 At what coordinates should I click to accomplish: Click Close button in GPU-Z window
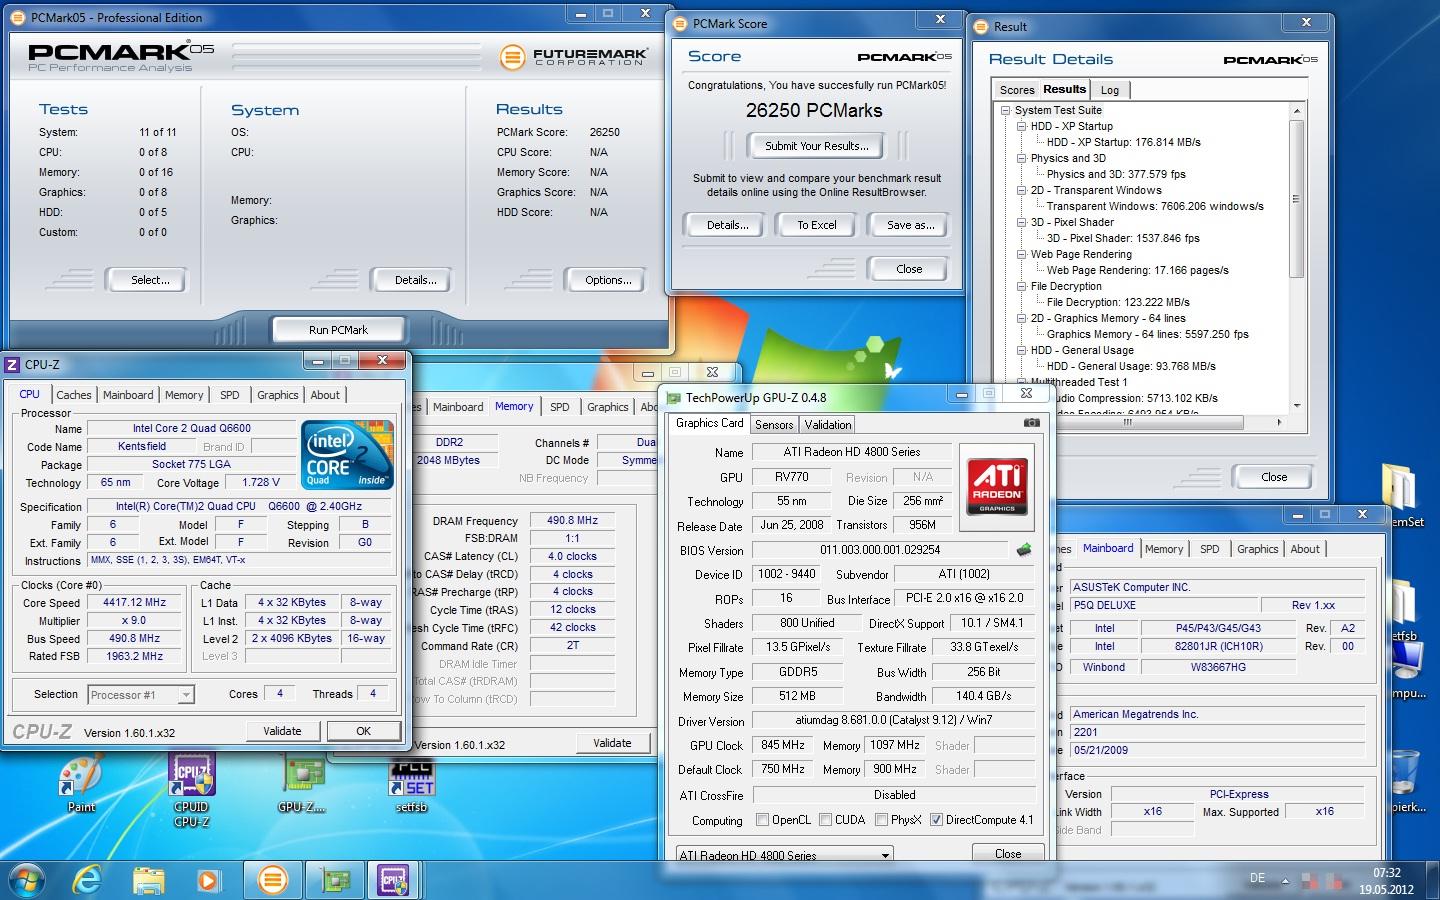click(1008, 854)
